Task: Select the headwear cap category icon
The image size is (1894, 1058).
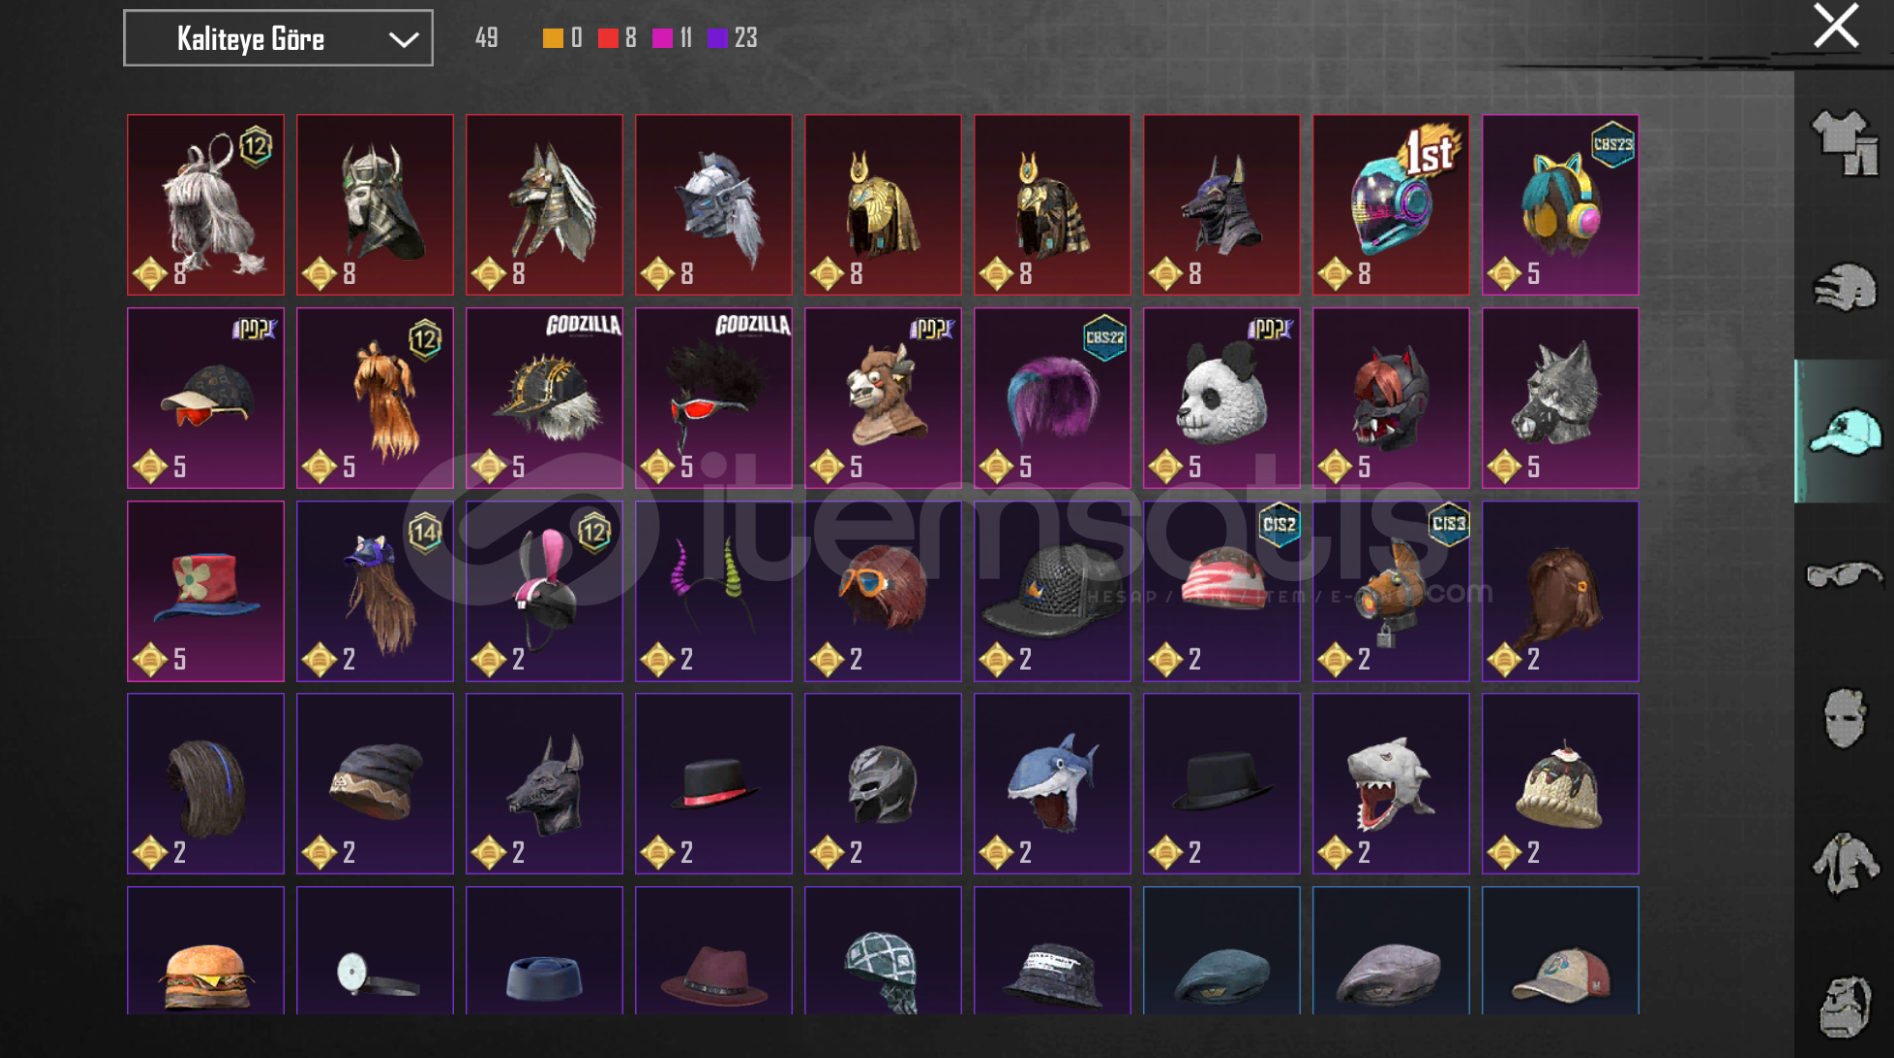Action: point(1845,431)
